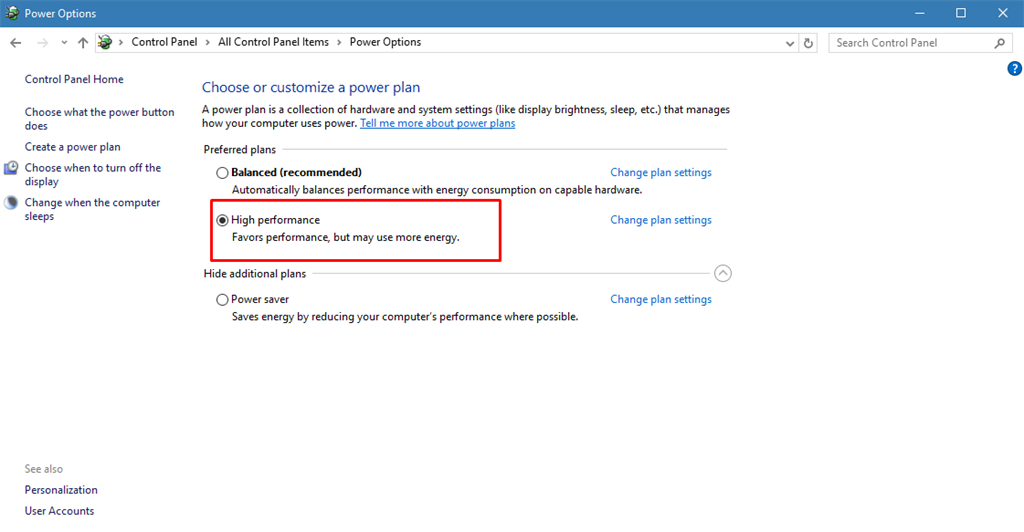Select the High performance plan
The height and width of the screenshot is (532, 1024).
222,220
